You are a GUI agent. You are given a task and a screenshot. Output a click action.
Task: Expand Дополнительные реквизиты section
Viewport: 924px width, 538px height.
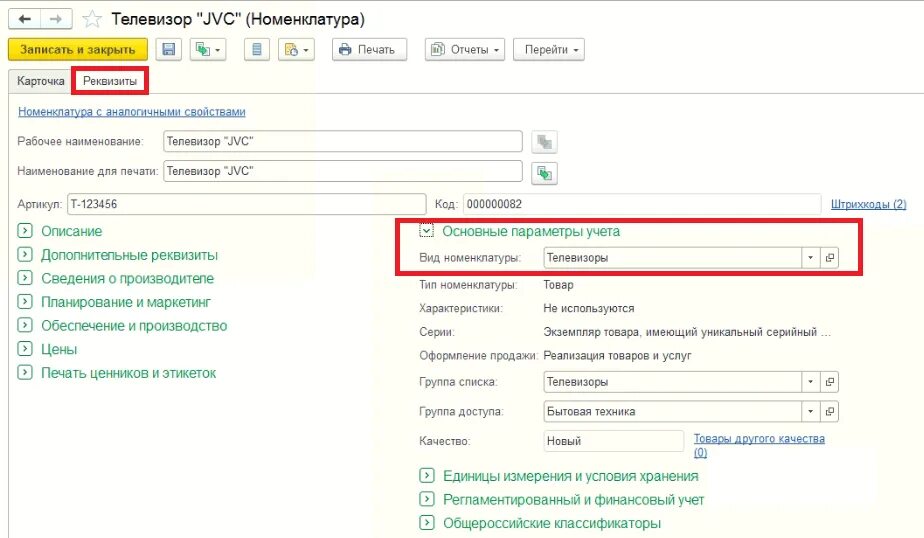tap(25, 254)
